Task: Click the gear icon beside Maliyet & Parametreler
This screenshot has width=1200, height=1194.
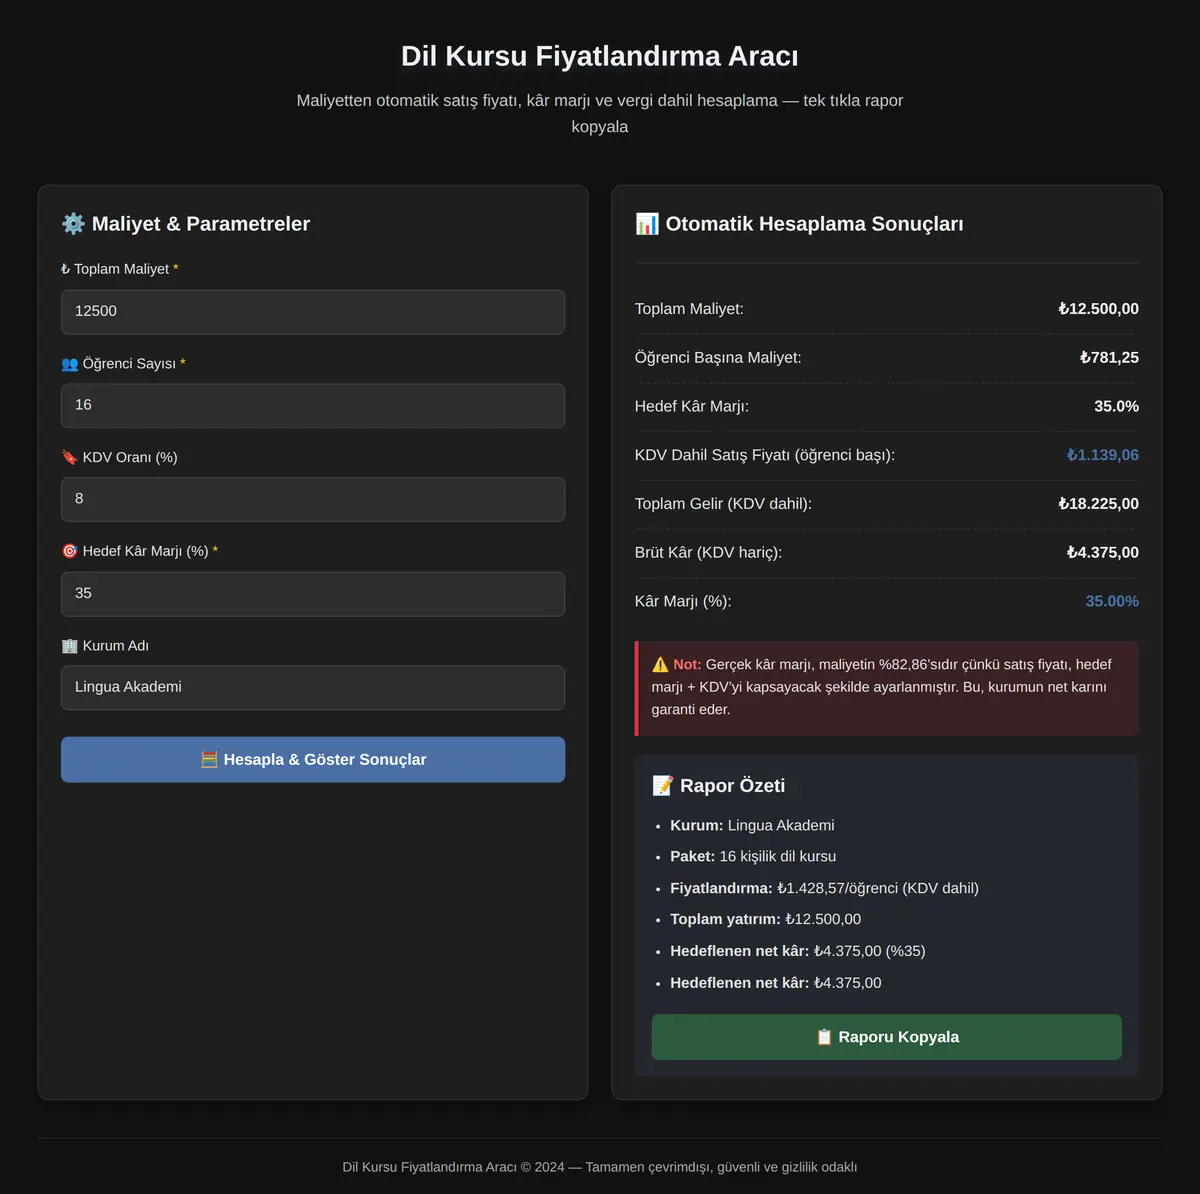Action: click(x=73, y=224)
